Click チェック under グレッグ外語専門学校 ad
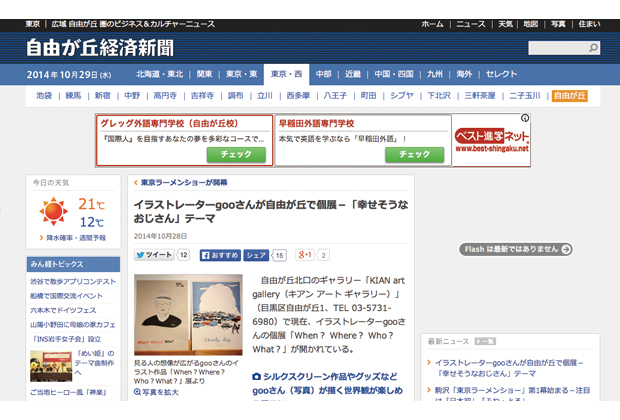The image size is (620, 420). click(236, 154)
